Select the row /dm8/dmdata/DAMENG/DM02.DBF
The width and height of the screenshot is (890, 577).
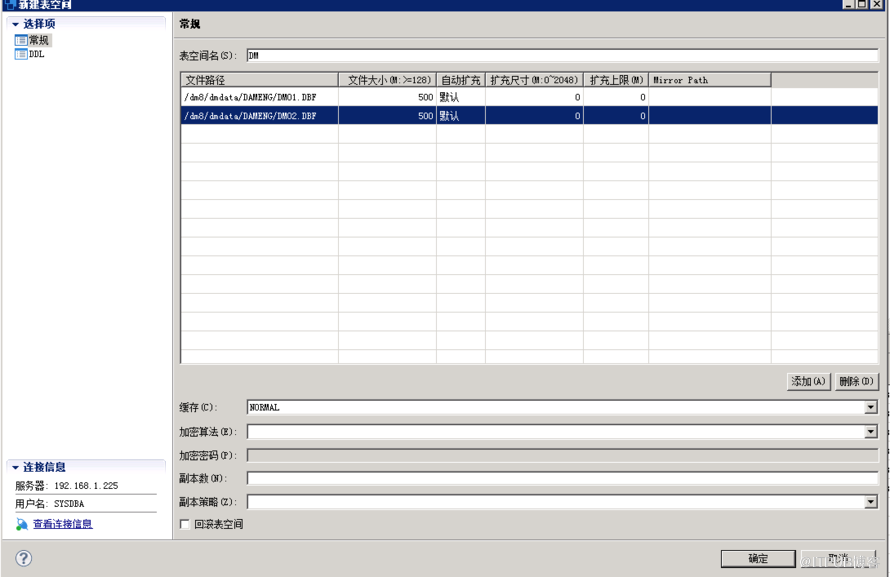tap(530, 116)
